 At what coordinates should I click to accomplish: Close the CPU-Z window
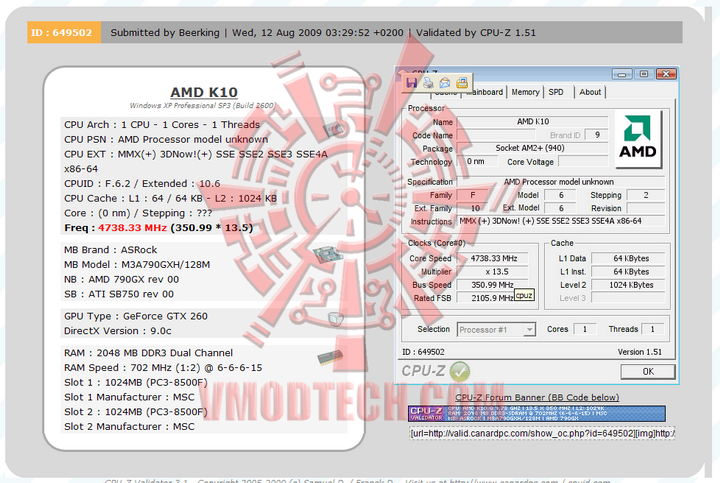coord(666,74)
